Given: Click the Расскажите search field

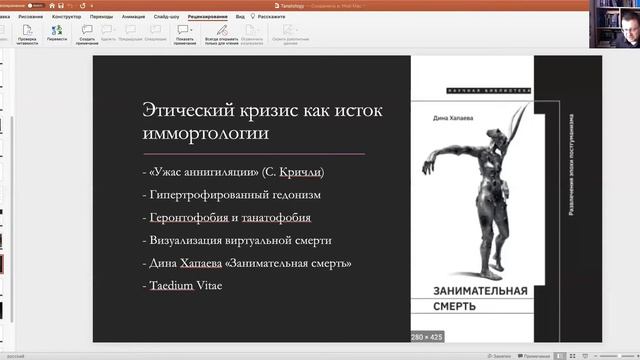Looking at the screenshot, I should coord(271,17).
